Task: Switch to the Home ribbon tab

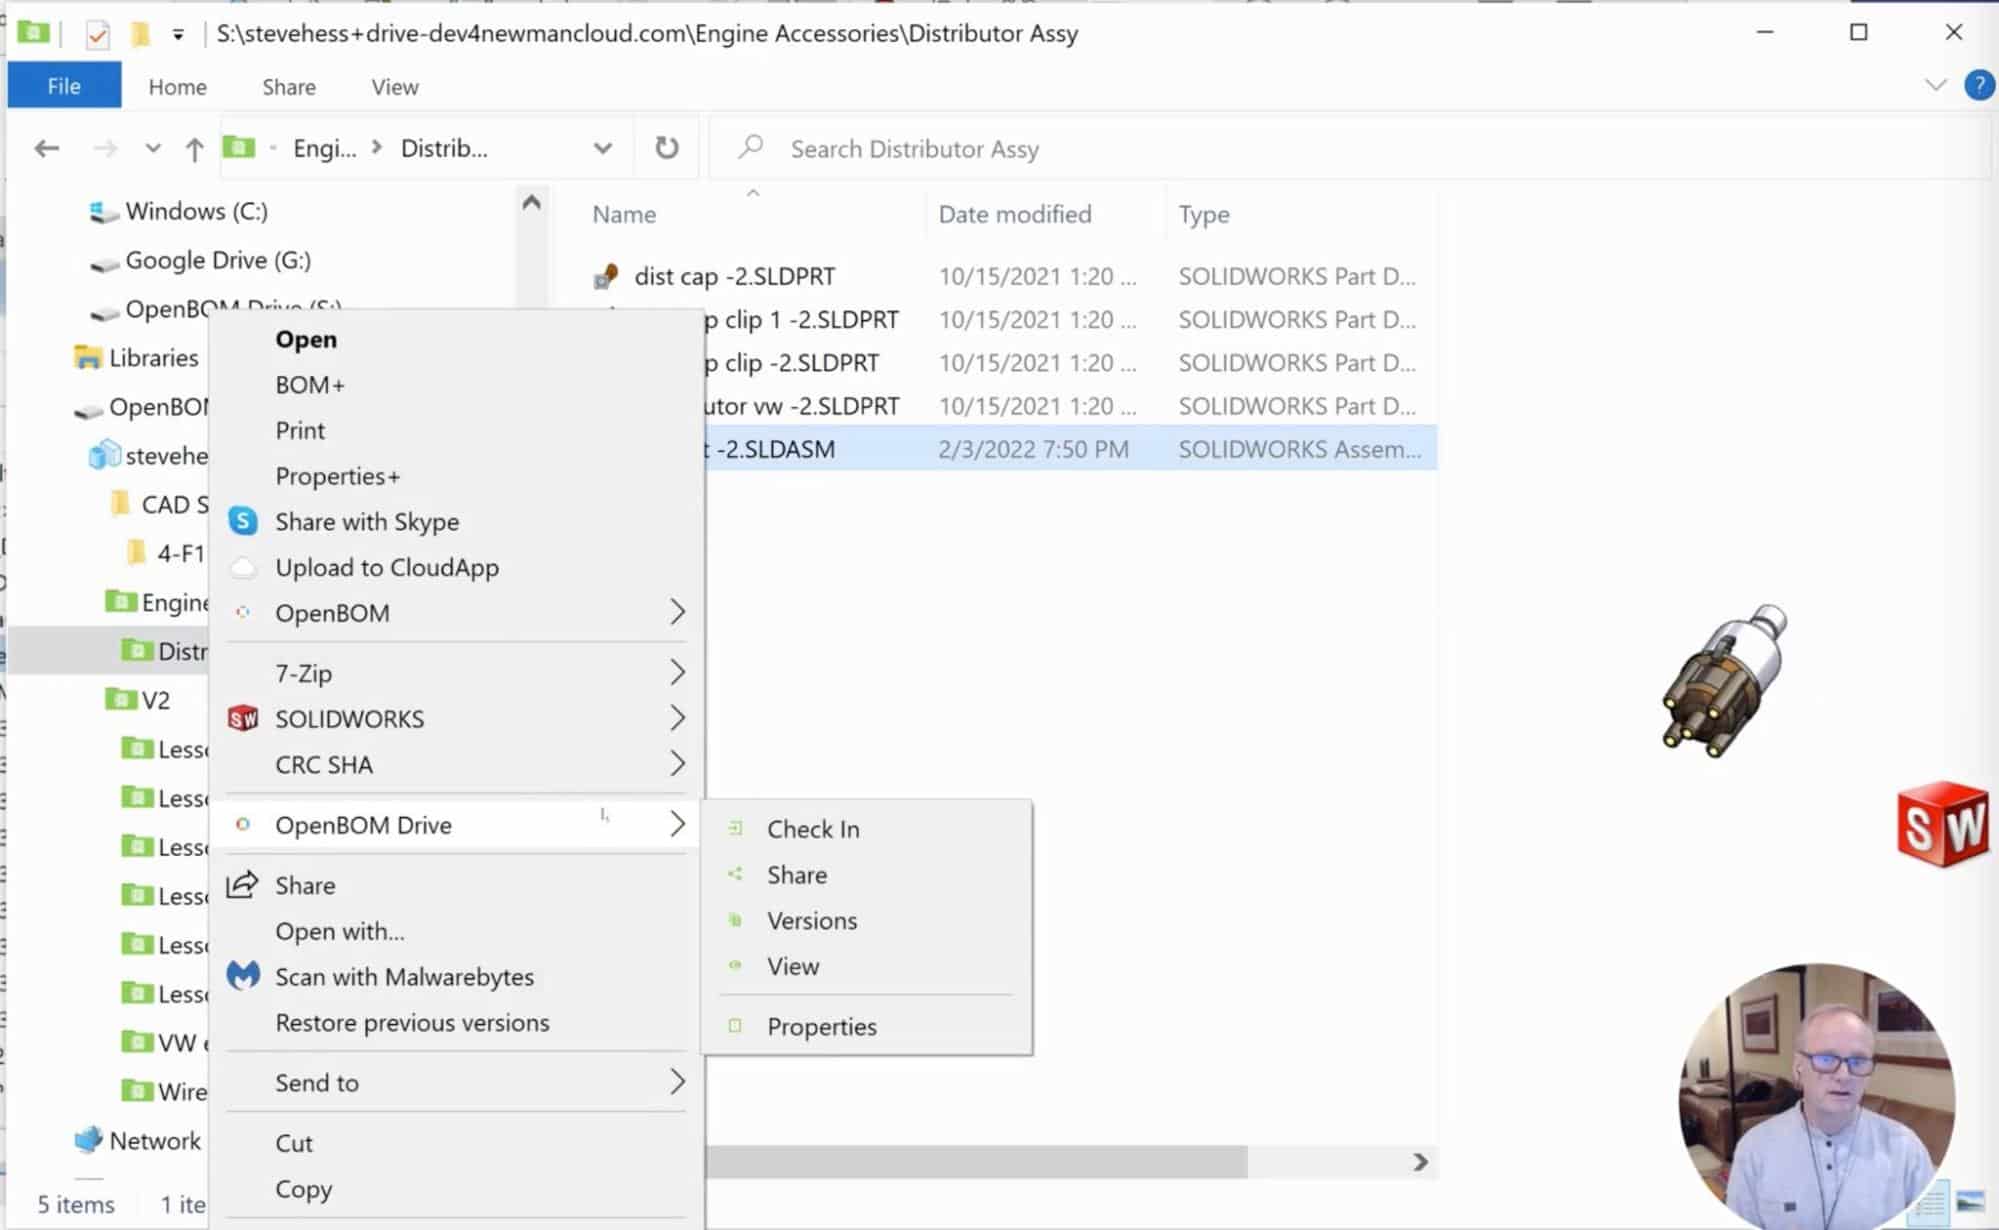Action: 177,87
